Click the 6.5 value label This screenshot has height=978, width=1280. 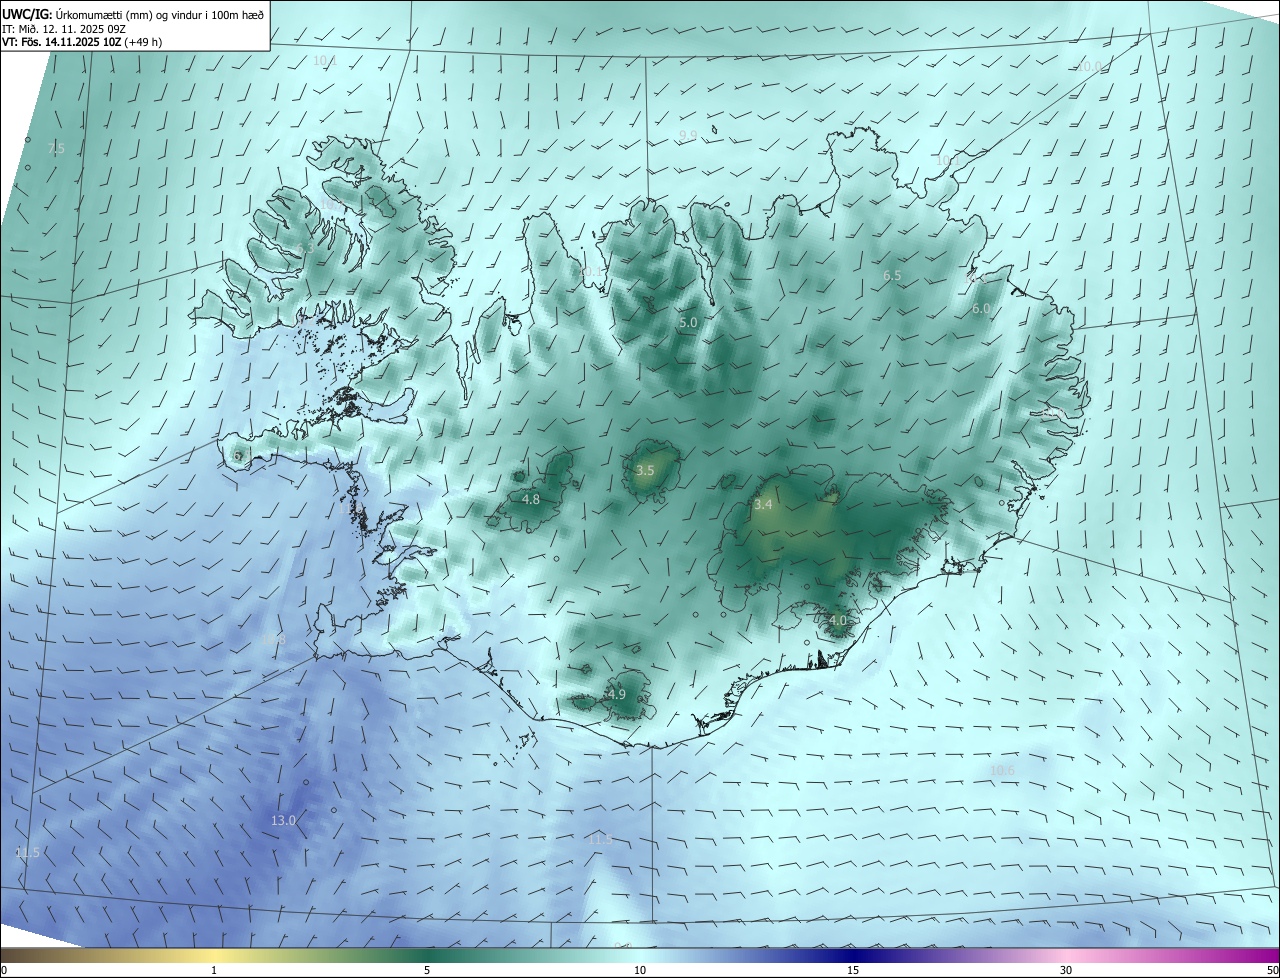tap(892, 275)
